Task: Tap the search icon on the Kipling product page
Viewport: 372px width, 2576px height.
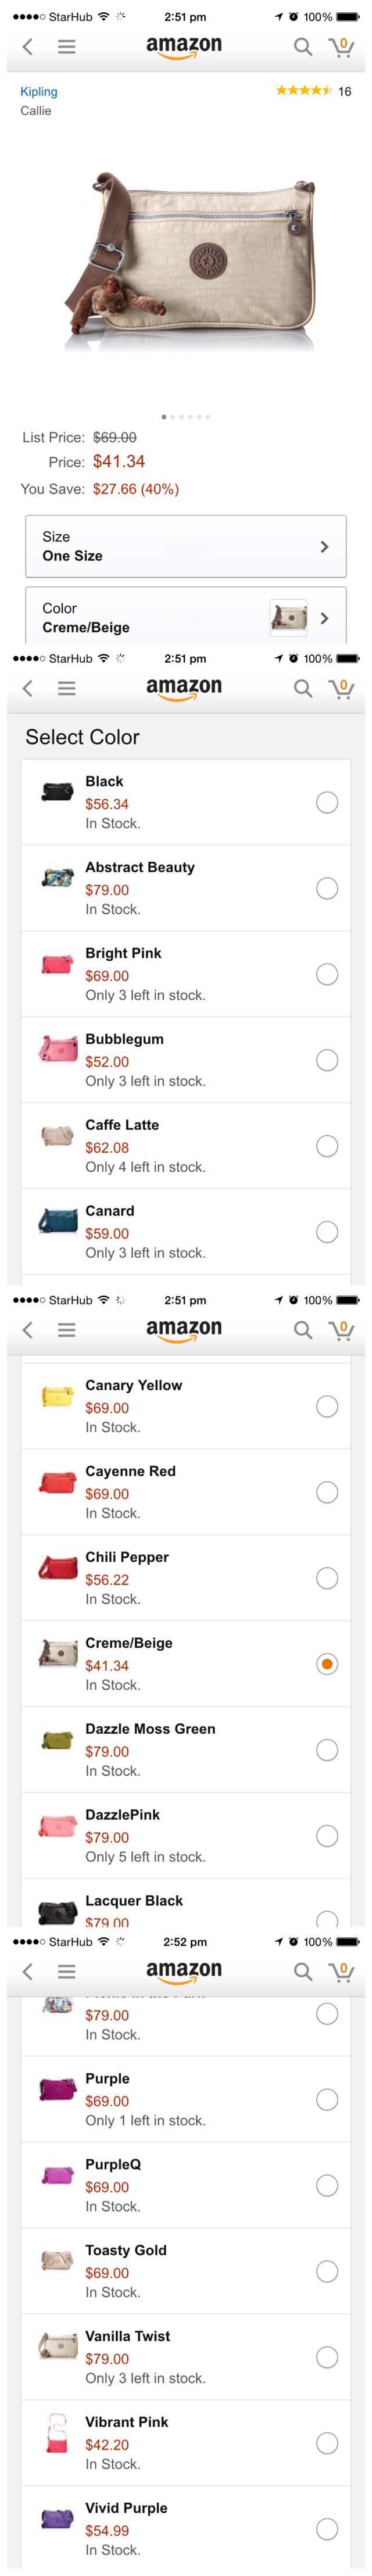Action: coord(303,47)
